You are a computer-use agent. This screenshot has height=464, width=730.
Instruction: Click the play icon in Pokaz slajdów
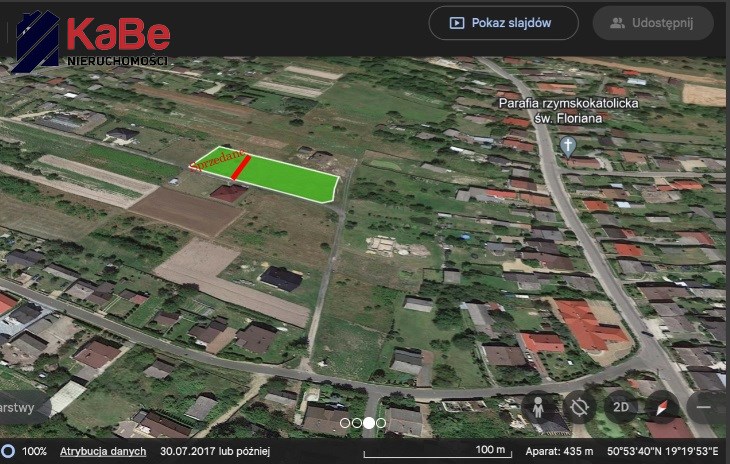point(457,23)
